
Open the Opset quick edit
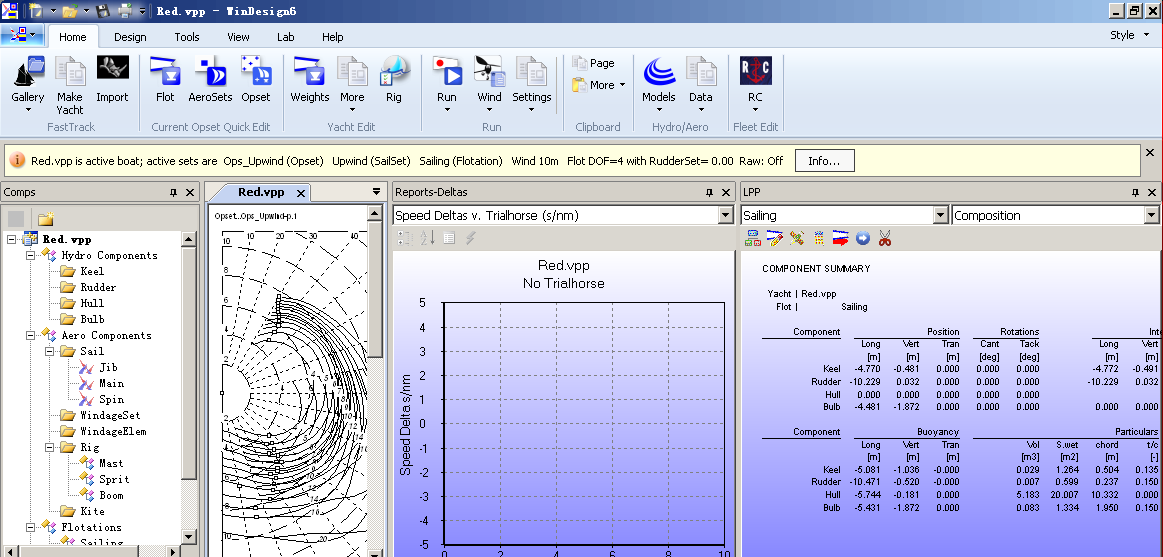(256, 80)
